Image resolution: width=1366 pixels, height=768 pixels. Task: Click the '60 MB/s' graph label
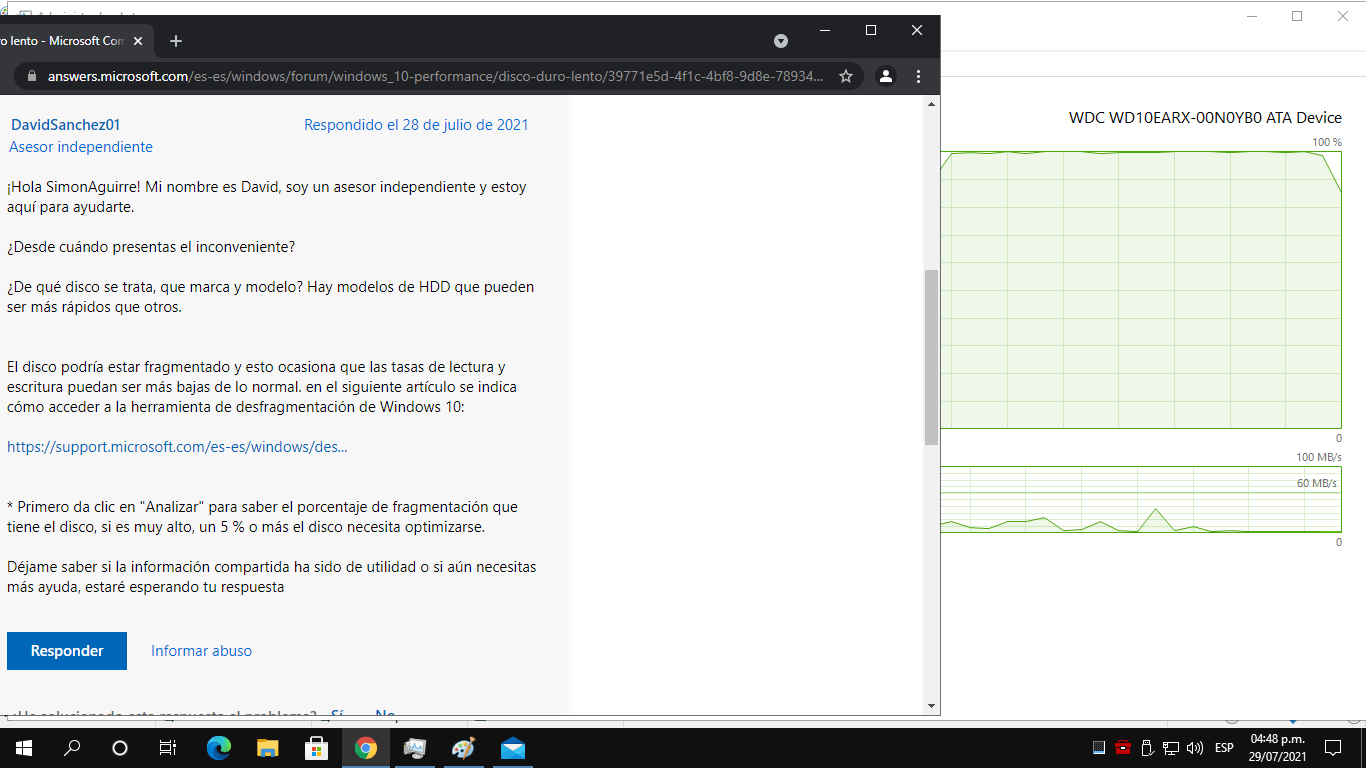[1317, 483]
